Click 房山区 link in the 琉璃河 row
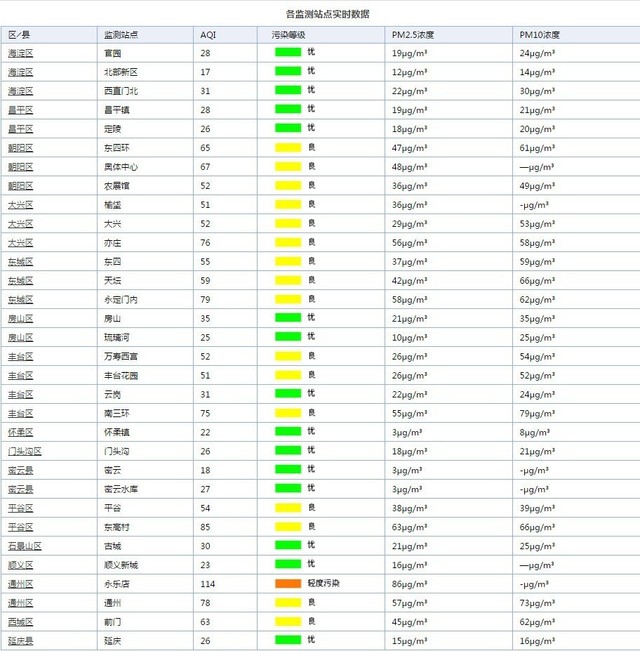Screen dimensions: 640x651 pyautogui.click(x=21, y=338)
